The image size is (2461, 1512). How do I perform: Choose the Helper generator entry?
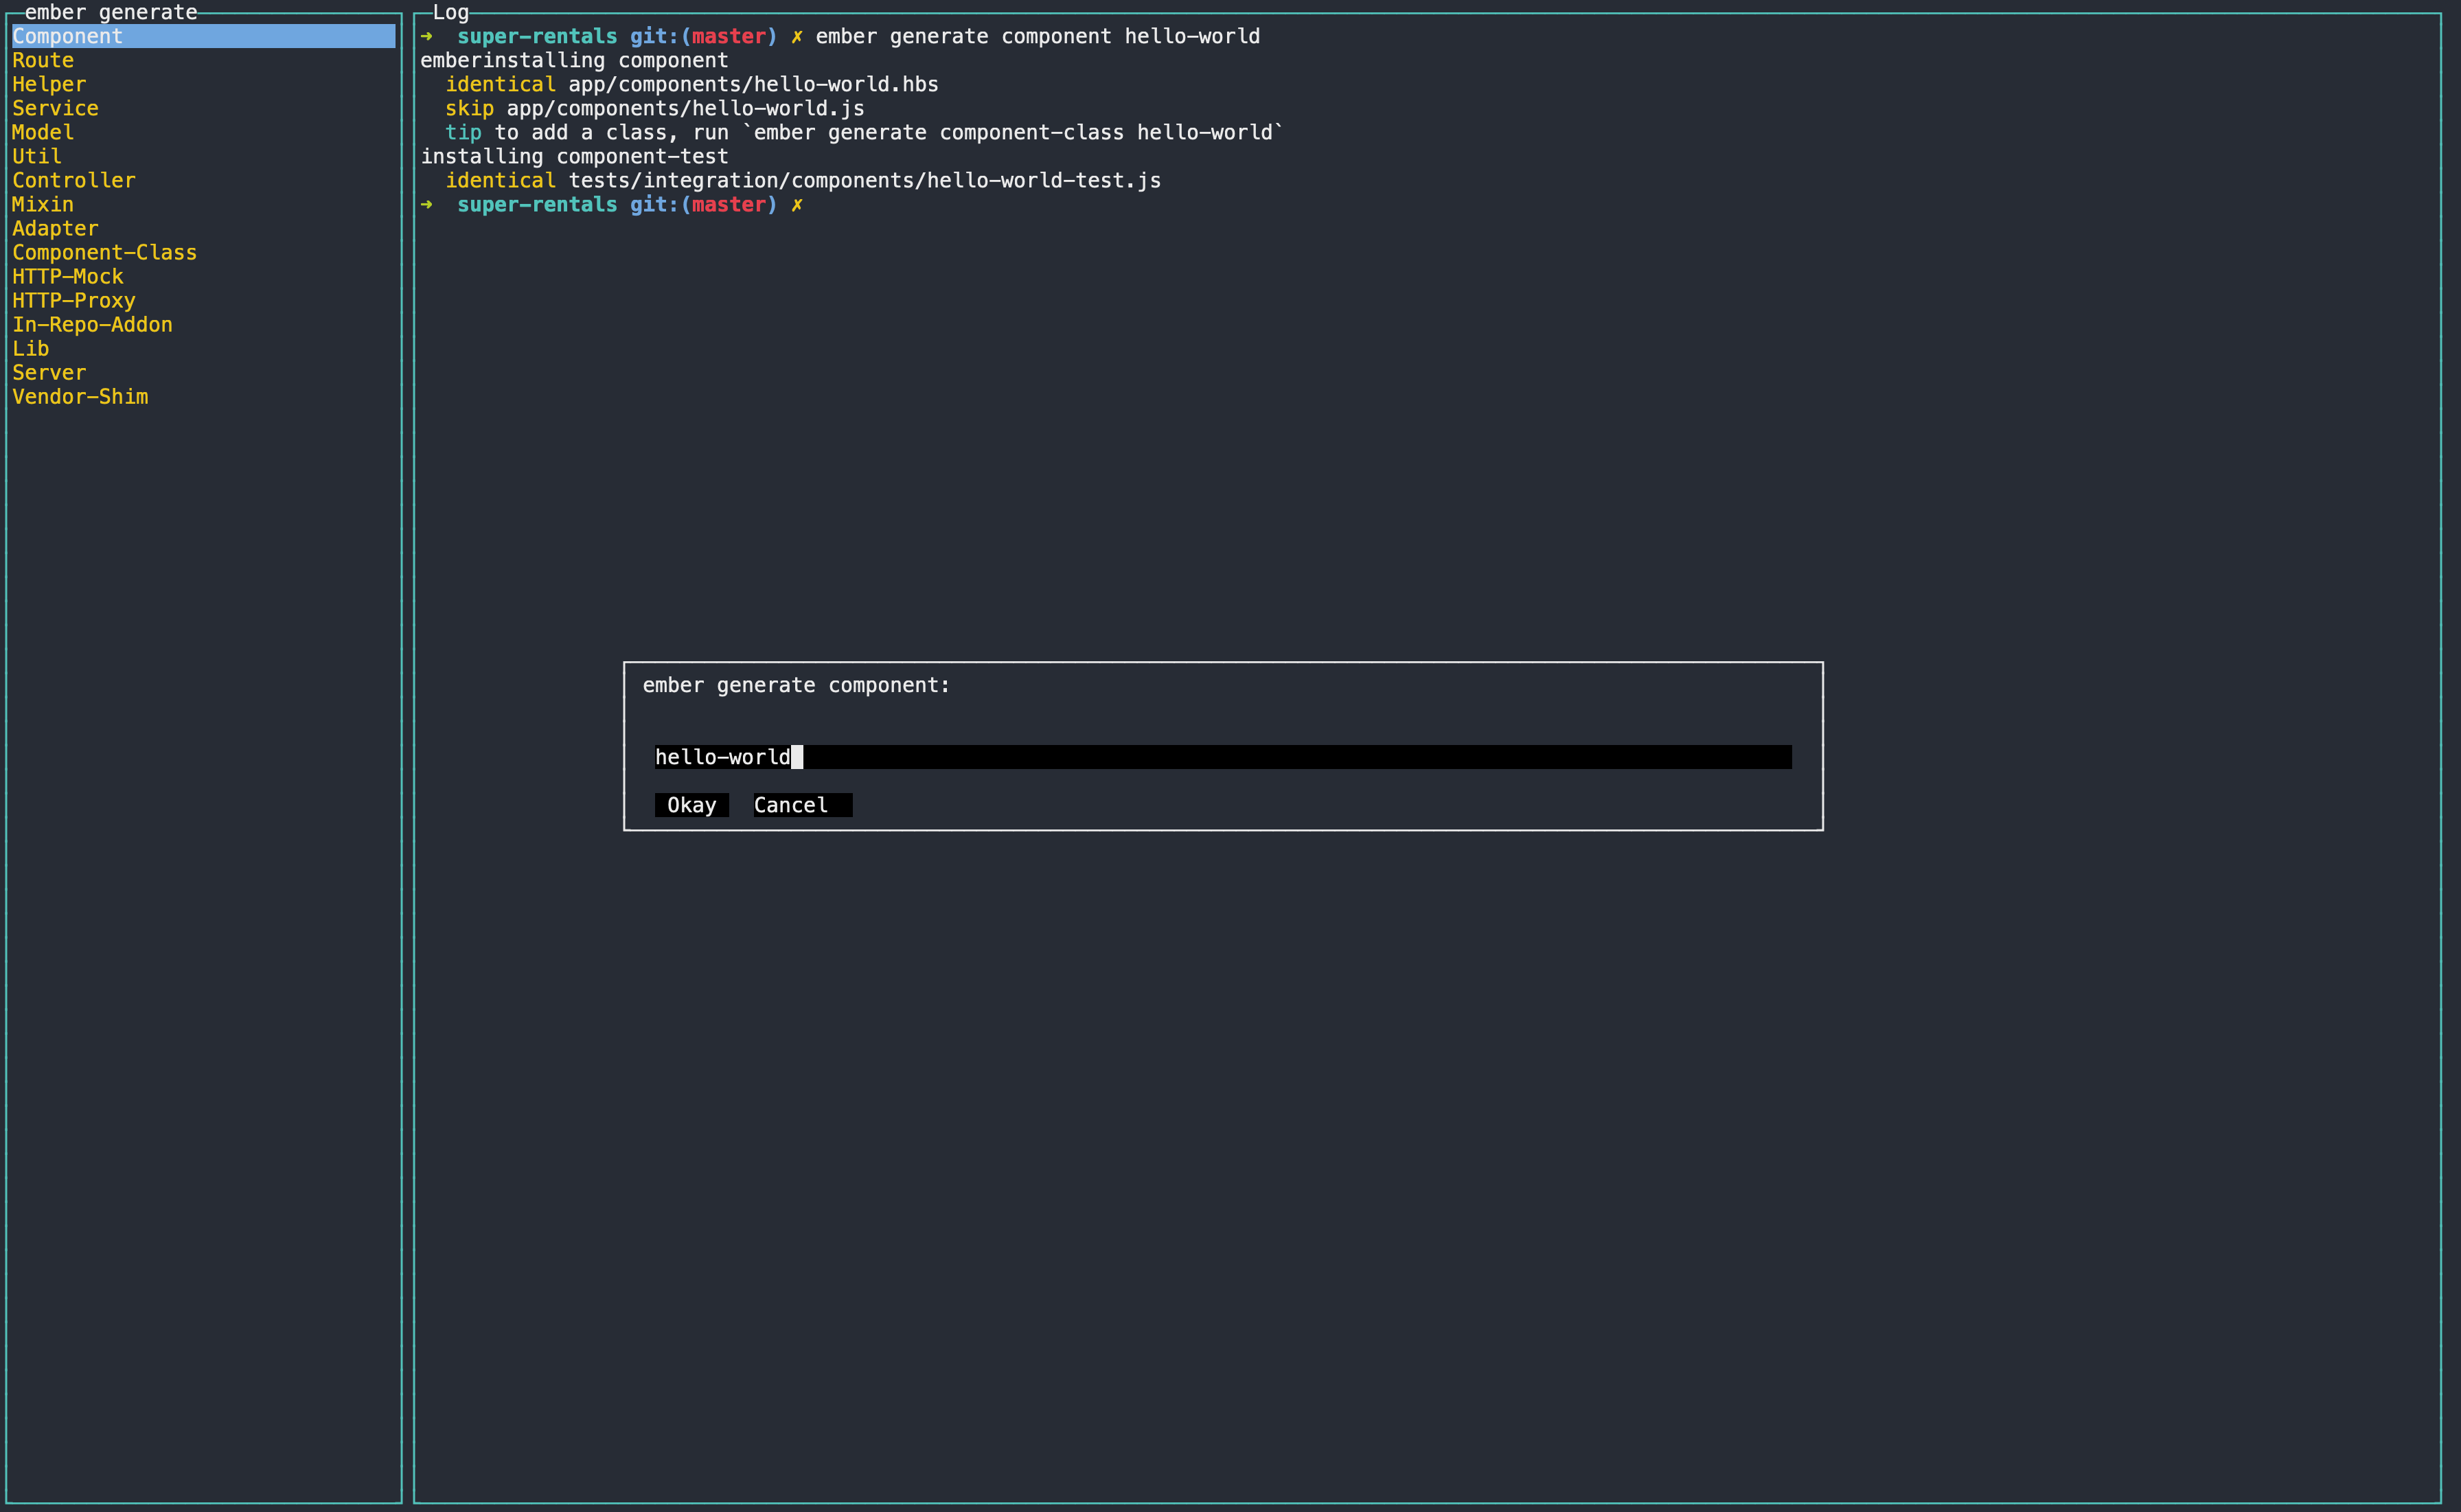point(49,84)
